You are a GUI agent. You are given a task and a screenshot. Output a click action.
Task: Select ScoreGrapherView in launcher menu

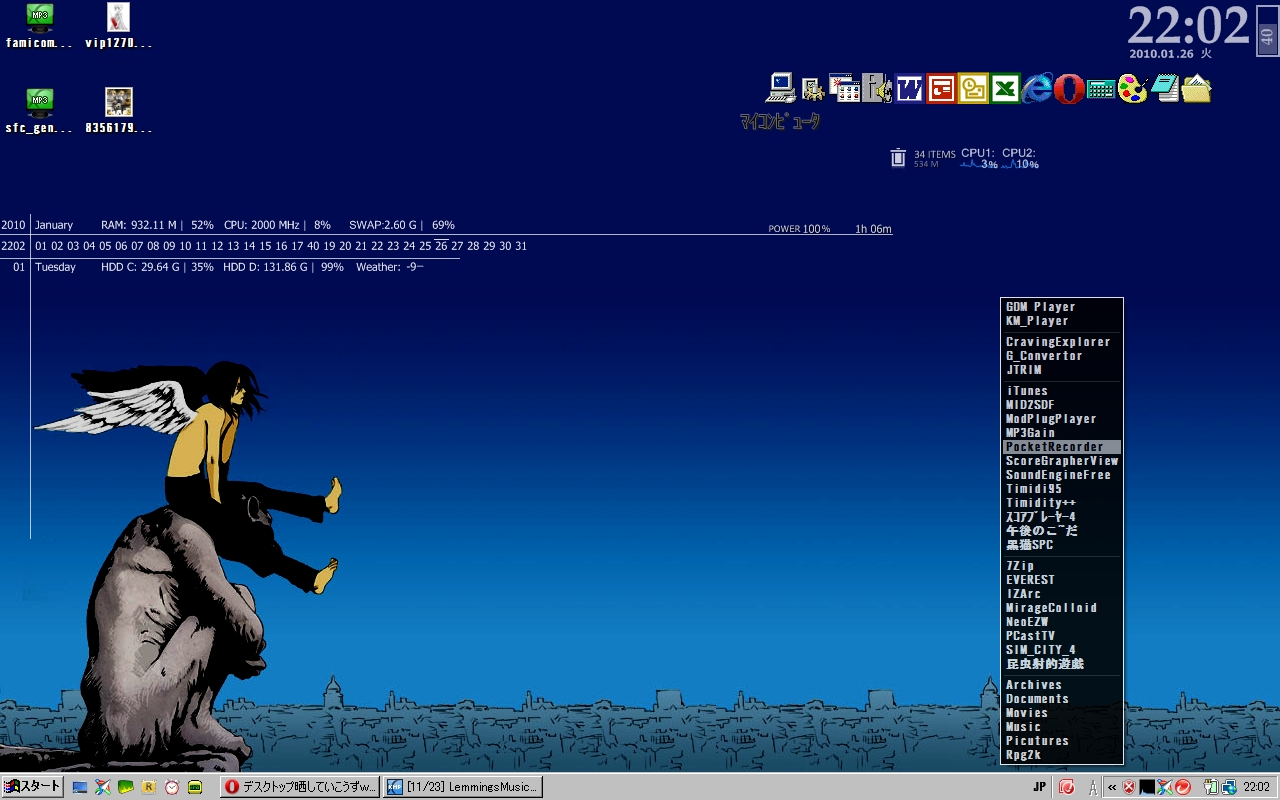1062,461
